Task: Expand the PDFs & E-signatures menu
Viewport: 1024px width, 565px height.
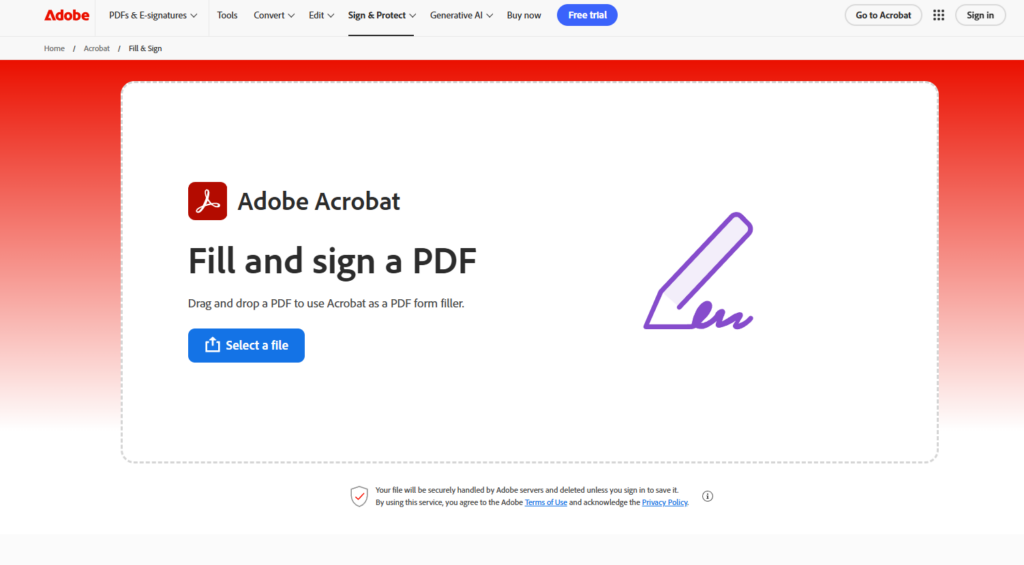Action: click(153, 15)
